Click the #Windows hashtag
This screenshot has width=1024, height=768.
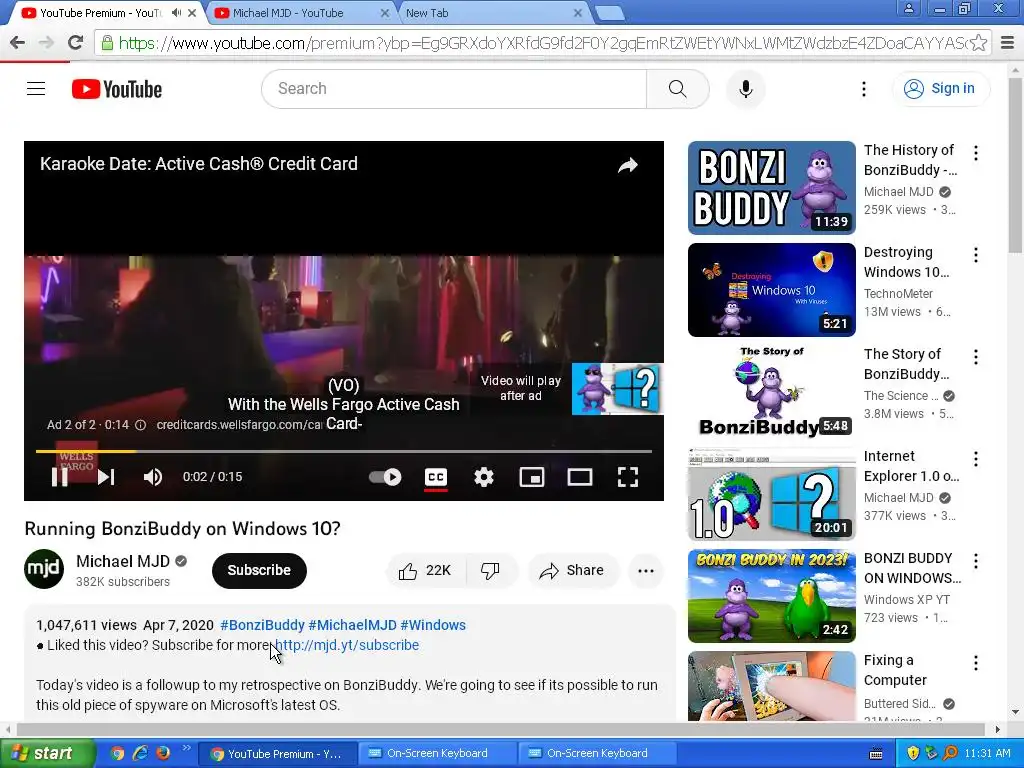point(433,625)
